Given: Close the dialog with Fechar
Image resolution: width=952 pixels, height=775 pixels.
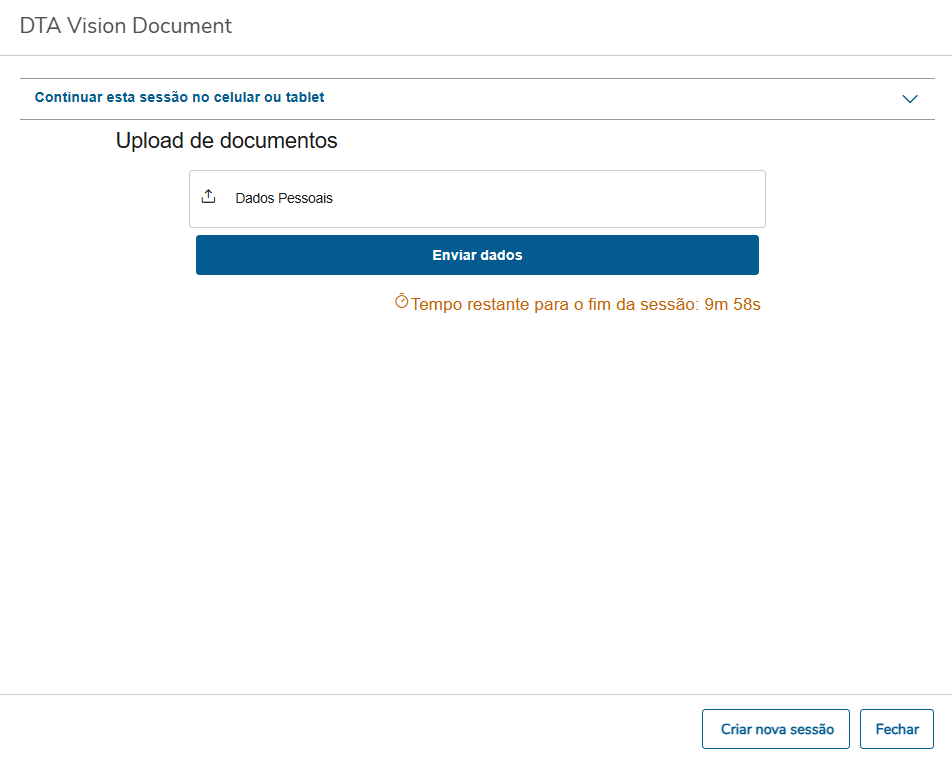Looking at the screenshot, I should (x=897, y=729).
